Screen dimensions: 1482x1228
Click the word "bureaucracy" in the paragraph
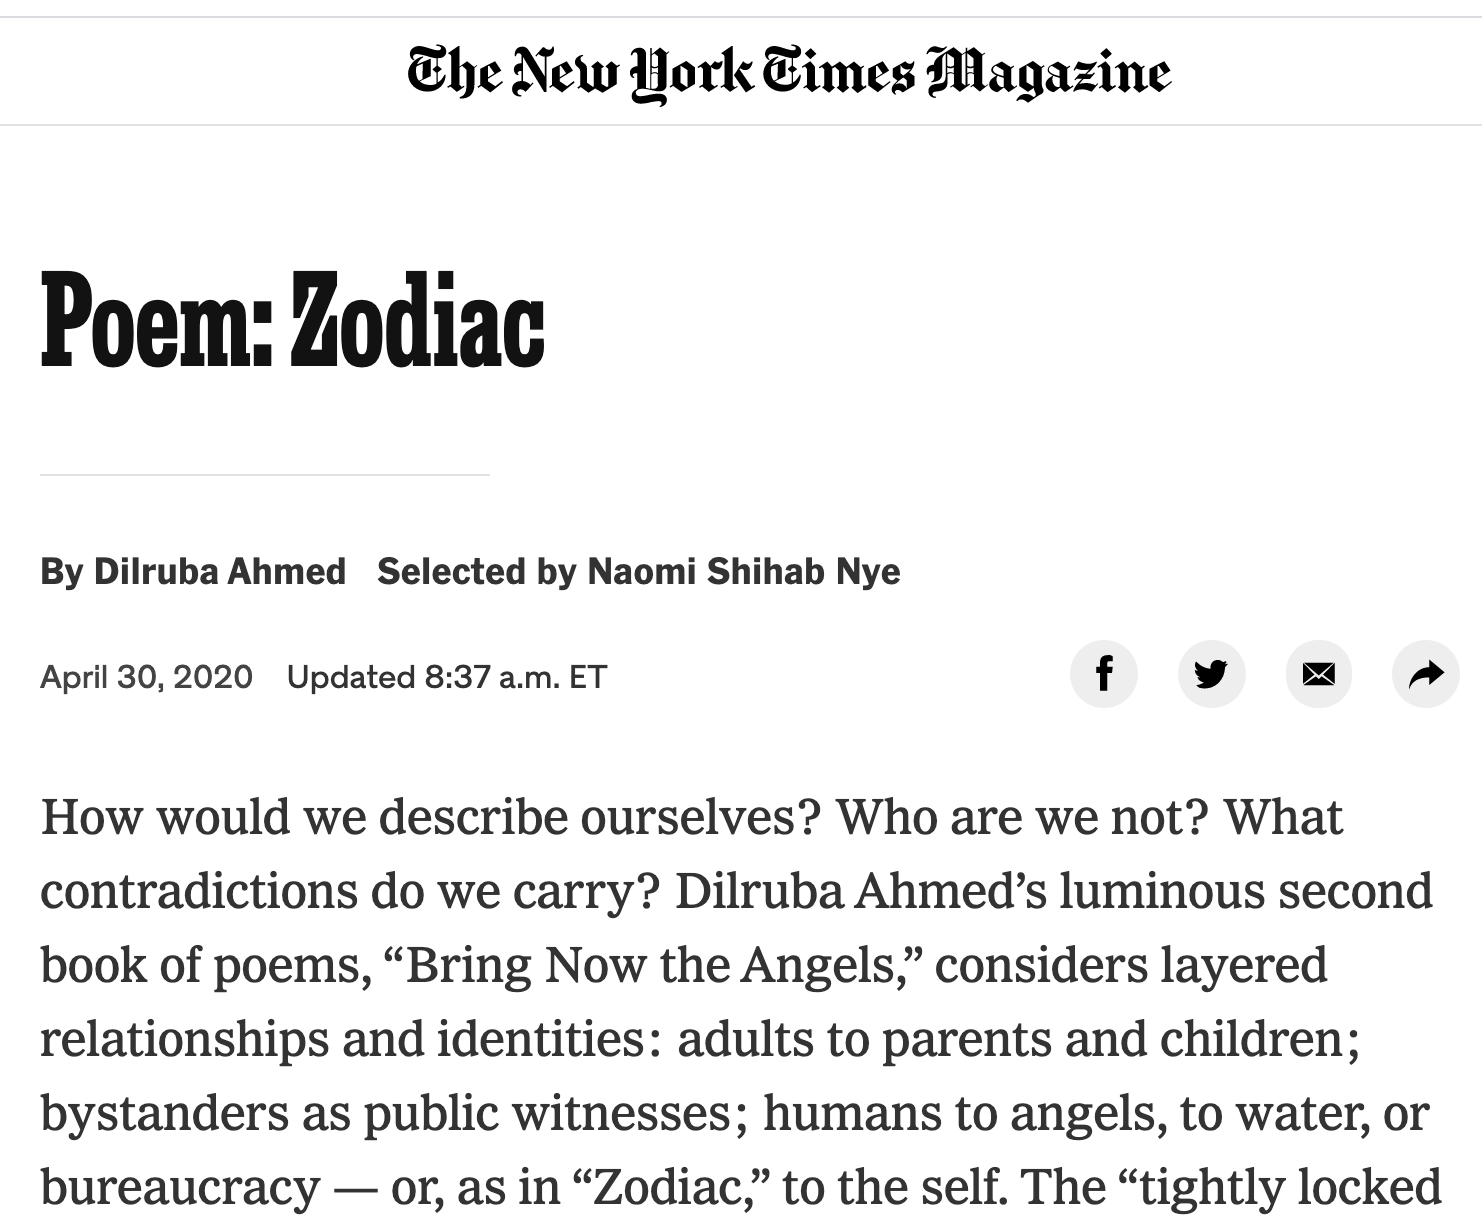pos(180,1187)
